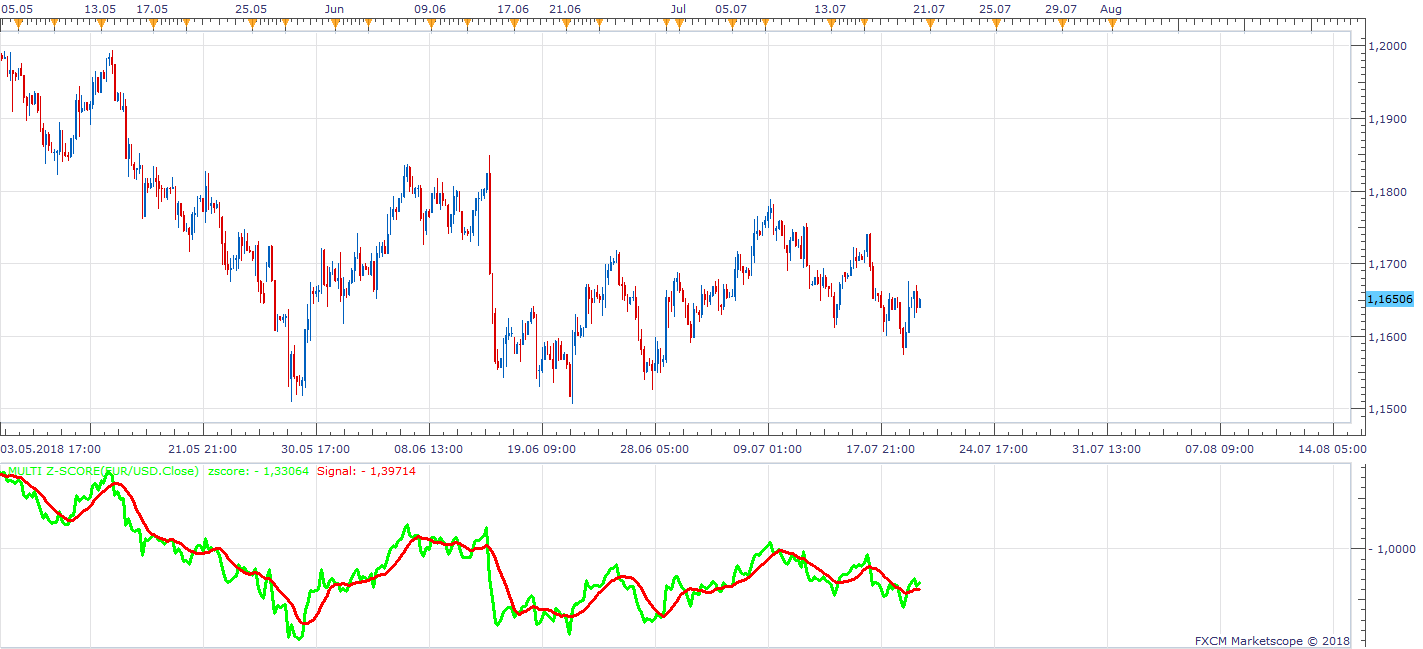The image size is (1423, 649).
Task: Click the 31.07 13:00 time label
Action: (1106, 449)
